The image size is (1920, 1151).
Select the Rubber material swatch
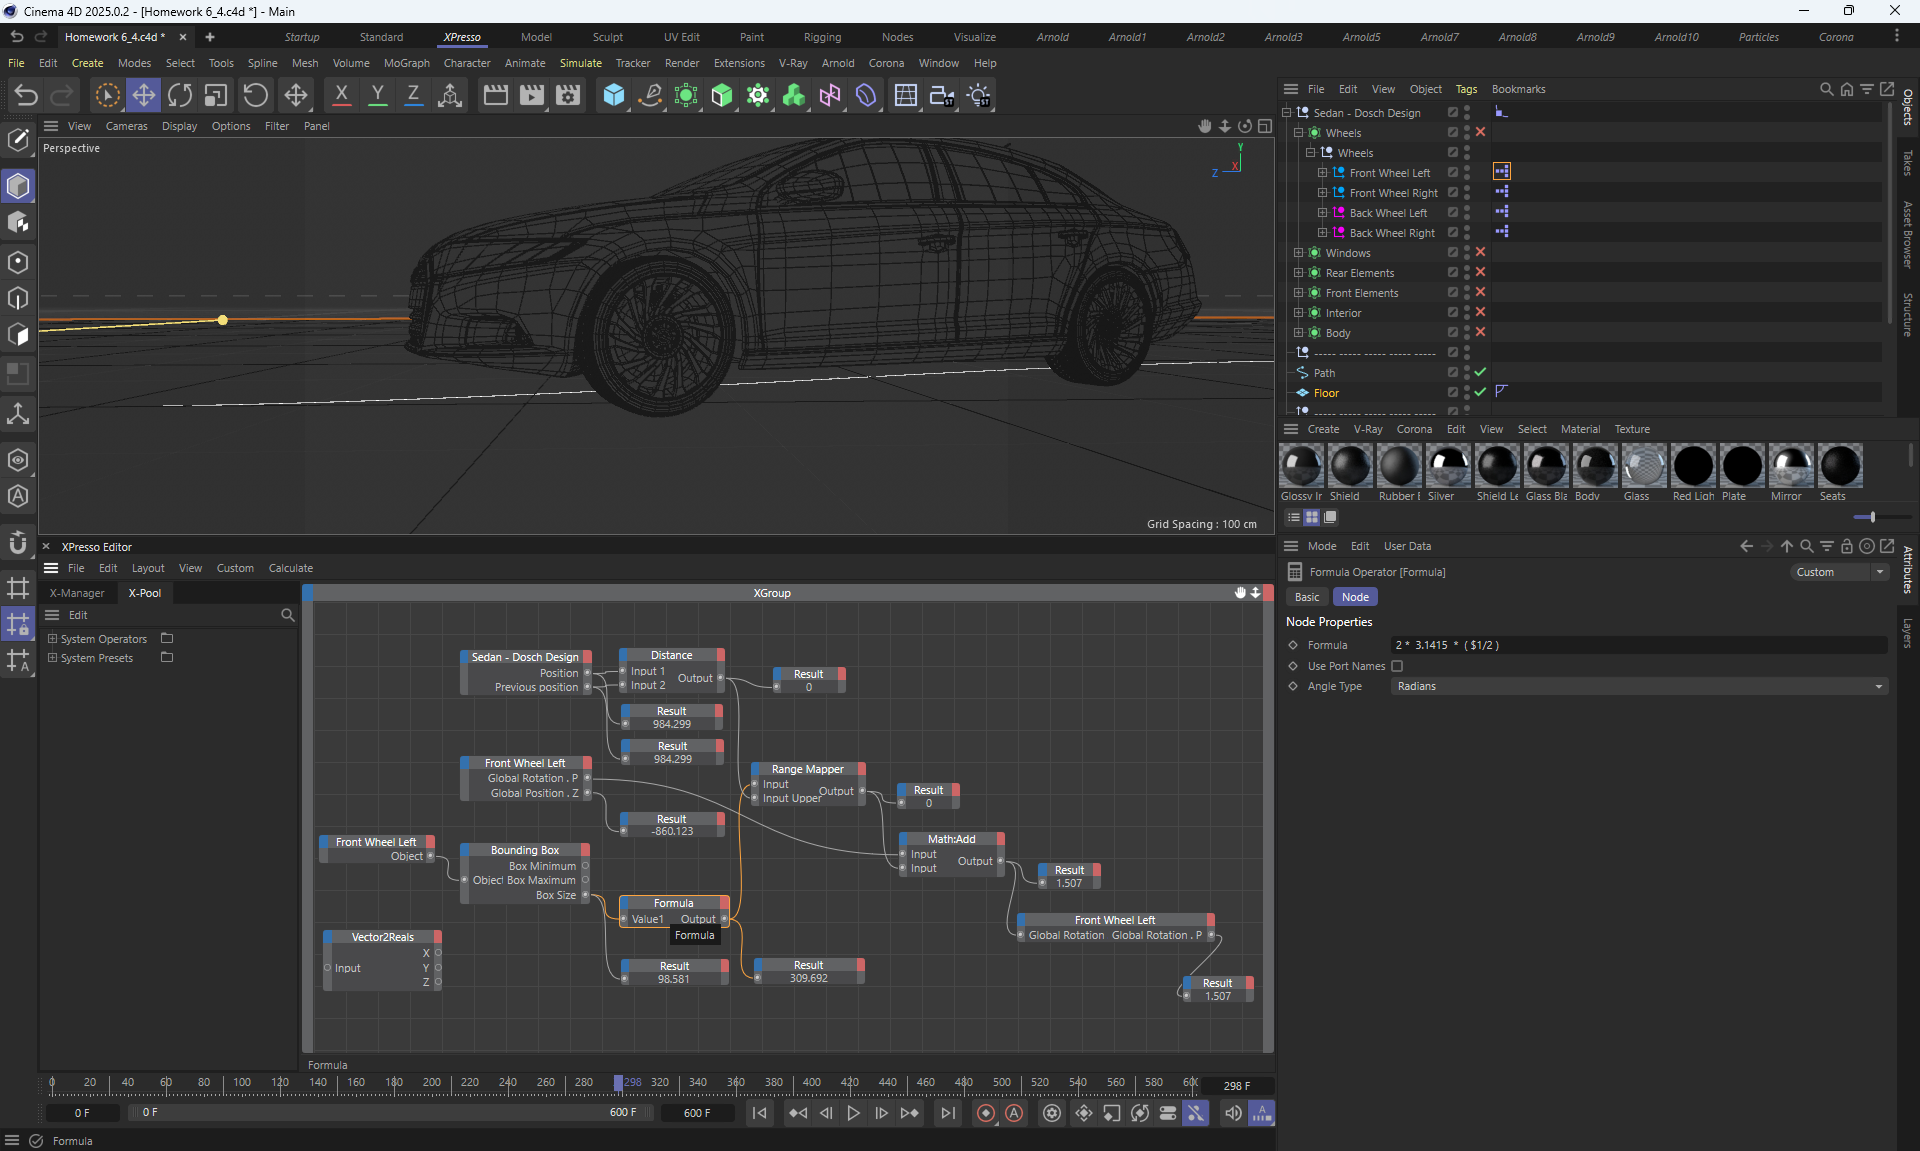tap(1398, 467)
